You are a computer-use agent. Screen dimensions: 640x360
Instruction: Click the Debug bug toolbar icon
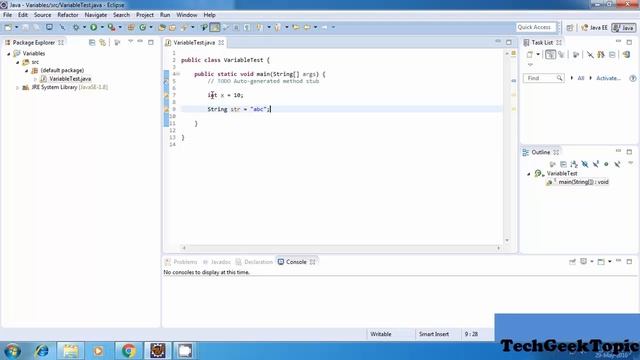coord(76,27)
